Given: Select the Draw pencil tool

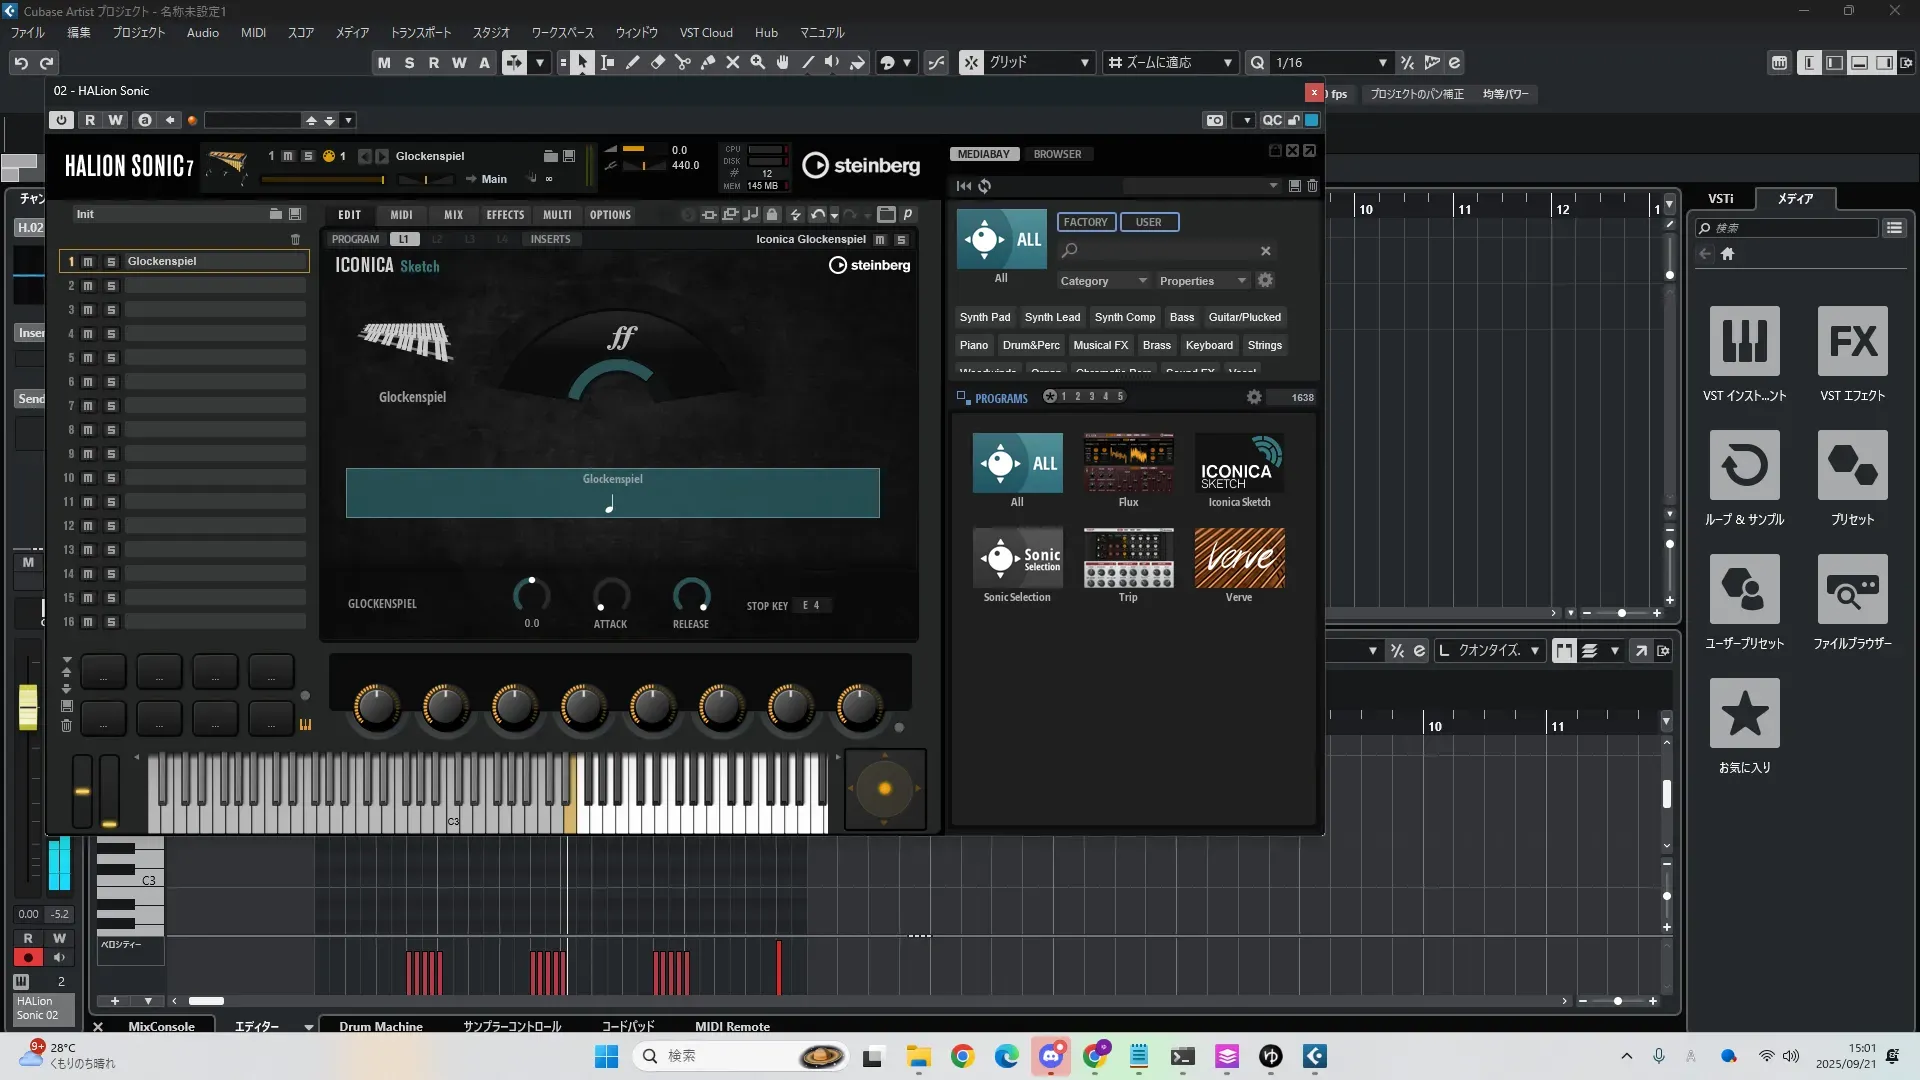Looking at the screenshot, I should coord(633,63).
